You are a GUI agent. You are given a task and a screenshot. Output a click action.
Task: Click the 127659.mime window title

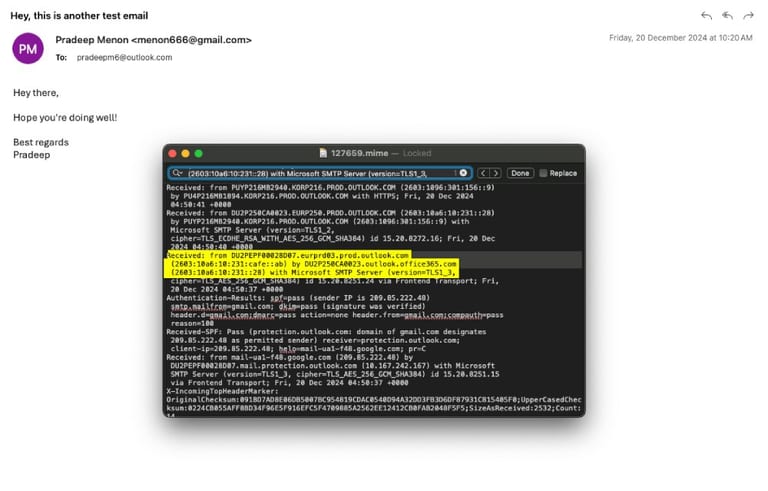click(x=359, y=153)
